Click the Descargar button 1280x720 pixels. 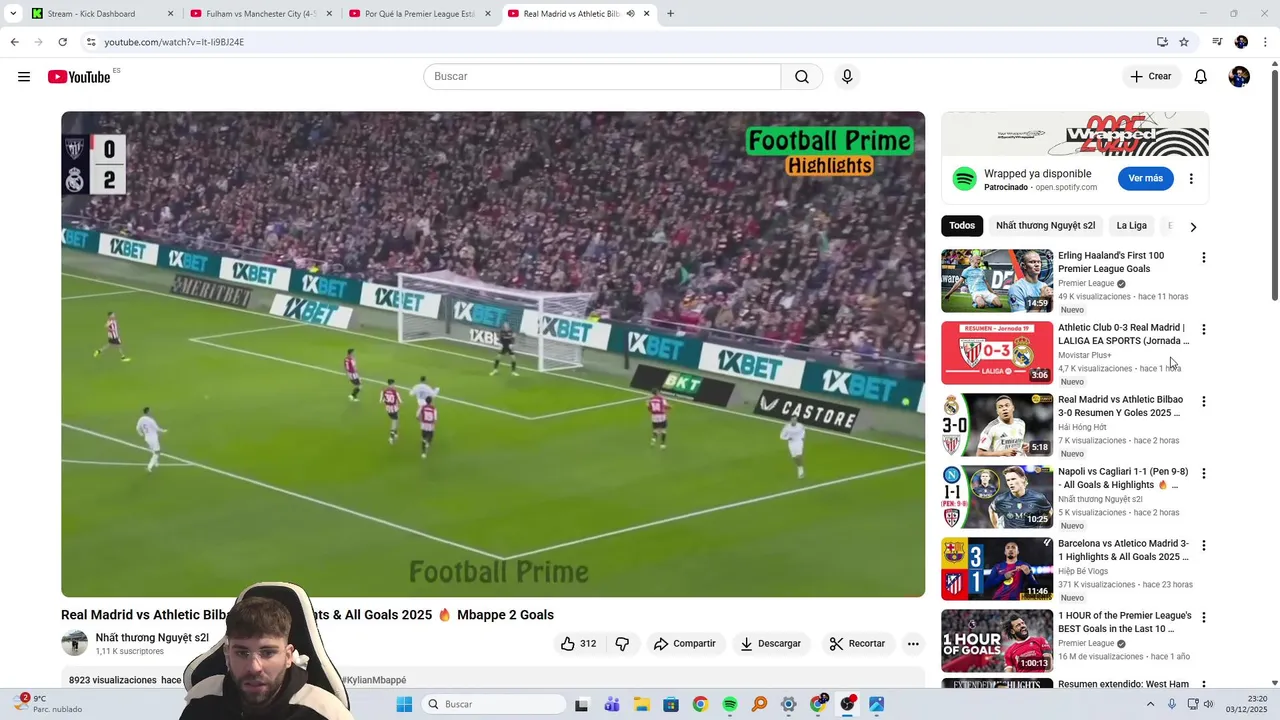tap(771, 644)
